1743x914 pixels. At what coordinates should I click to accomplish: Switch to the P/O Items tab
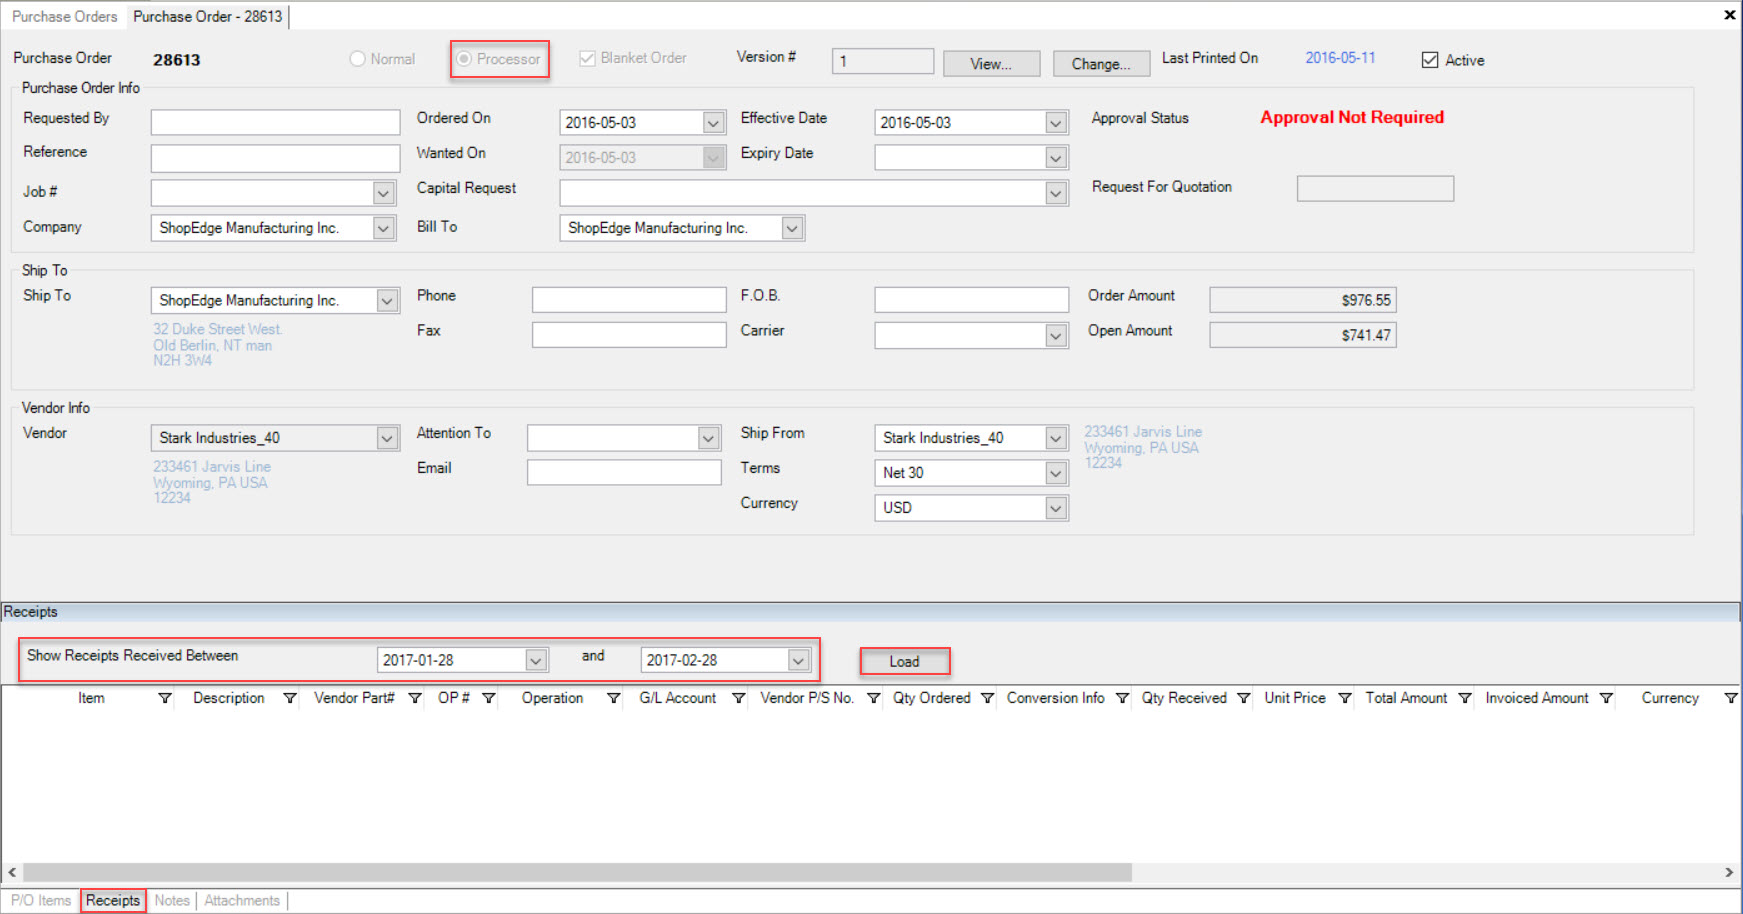41,901
